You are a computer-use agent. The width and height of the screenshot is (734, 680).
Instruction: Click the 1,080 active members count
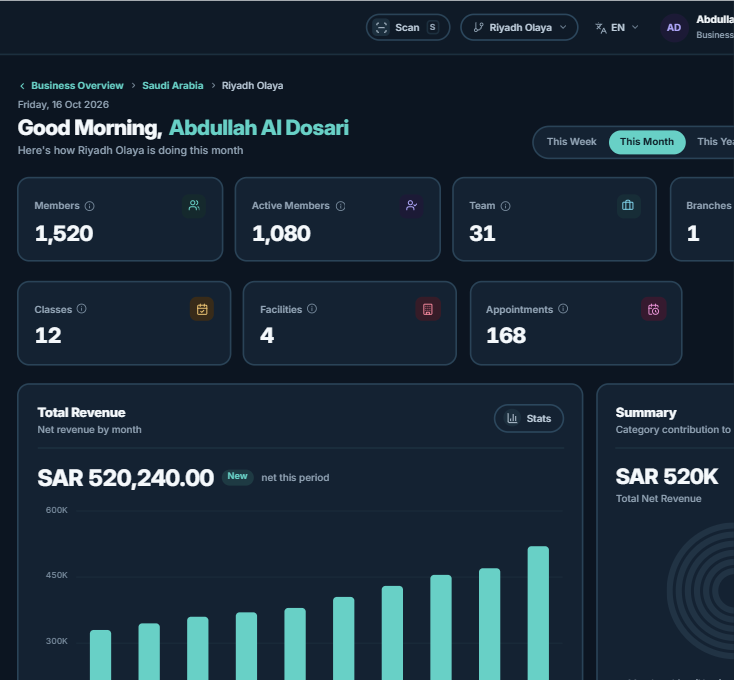click(x=281, y=234)
